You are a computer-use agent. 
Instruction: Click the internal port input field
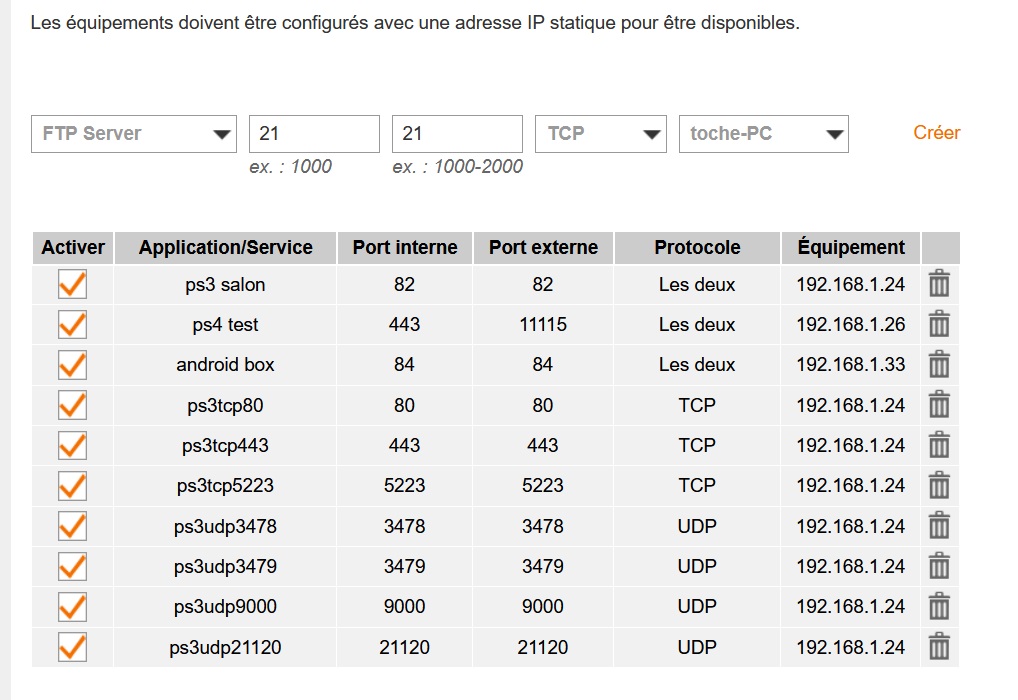click(x=314, y=134)
